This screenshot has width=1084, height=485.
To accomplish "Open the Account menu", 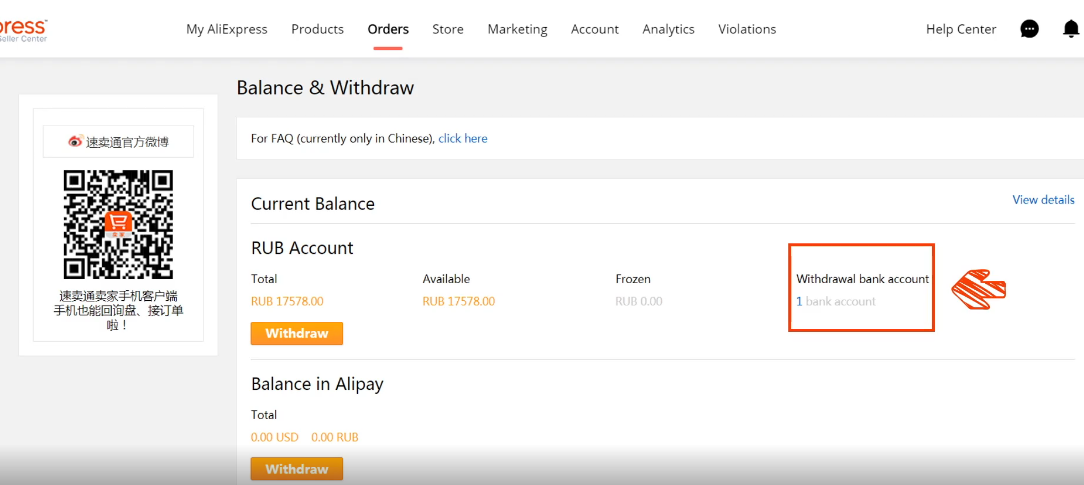I will pos(595,29).
